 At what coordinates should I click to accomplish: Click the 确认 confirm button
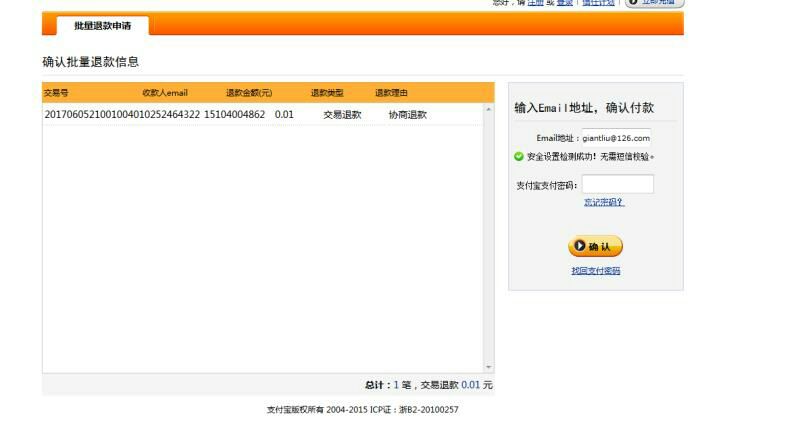click(x=595, y=247)
